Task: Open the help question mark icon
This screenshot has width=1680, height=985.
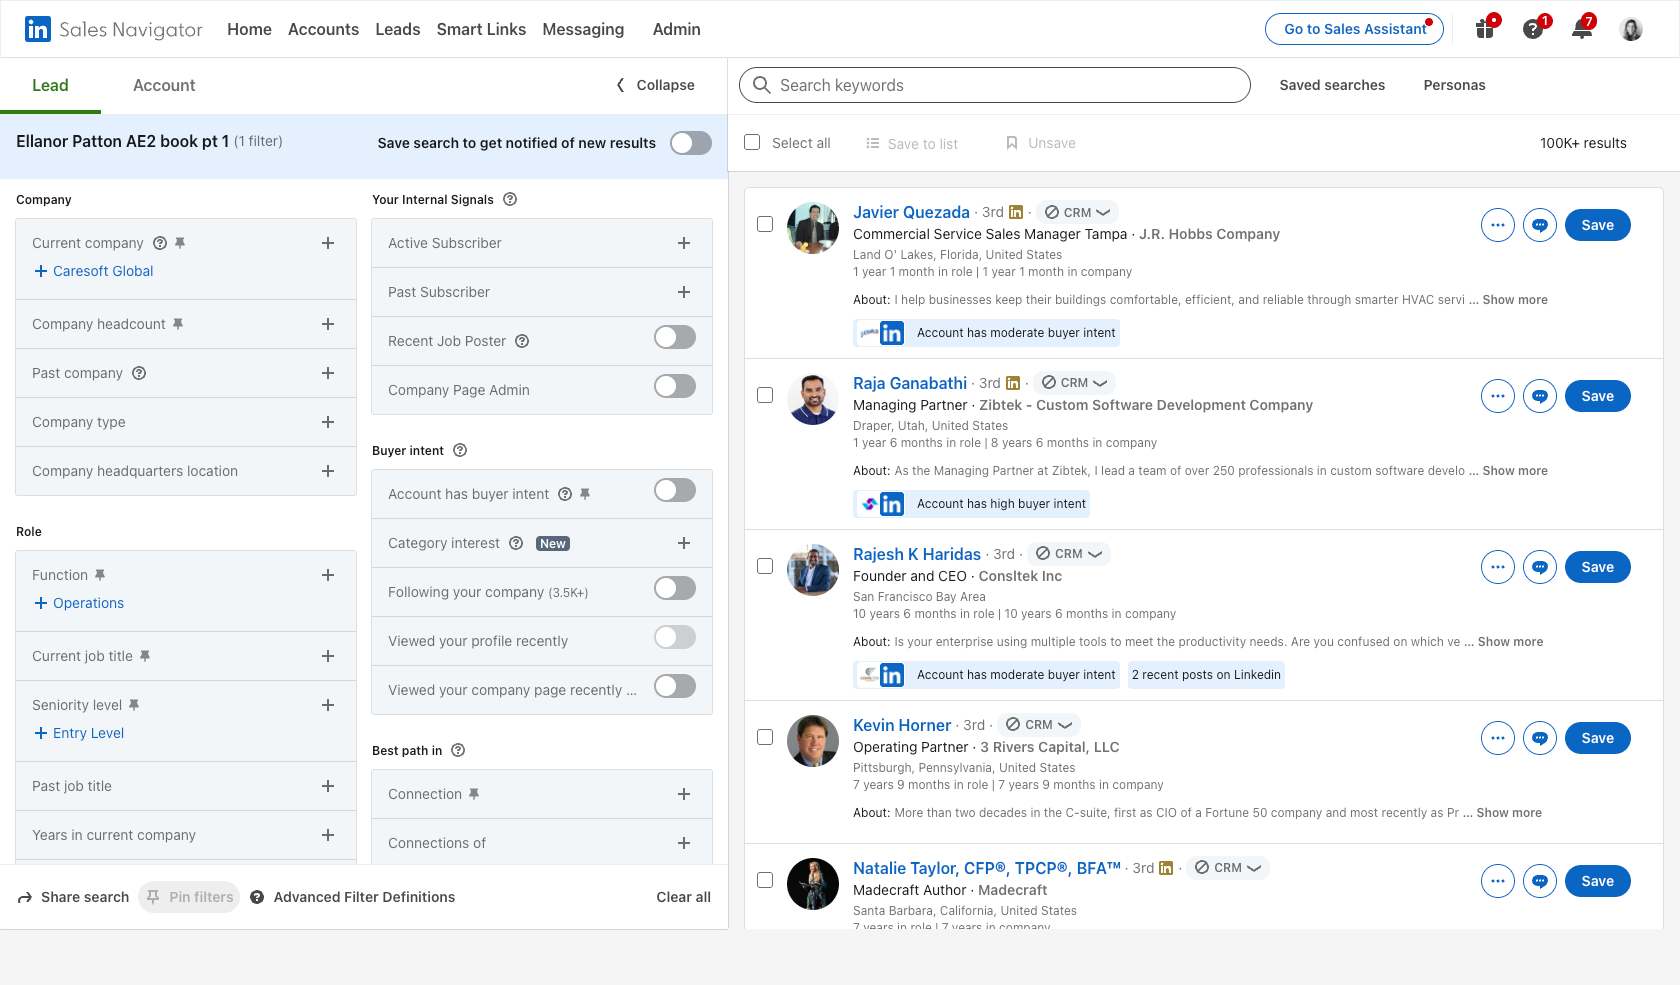Action: [x=1533, y=29]
